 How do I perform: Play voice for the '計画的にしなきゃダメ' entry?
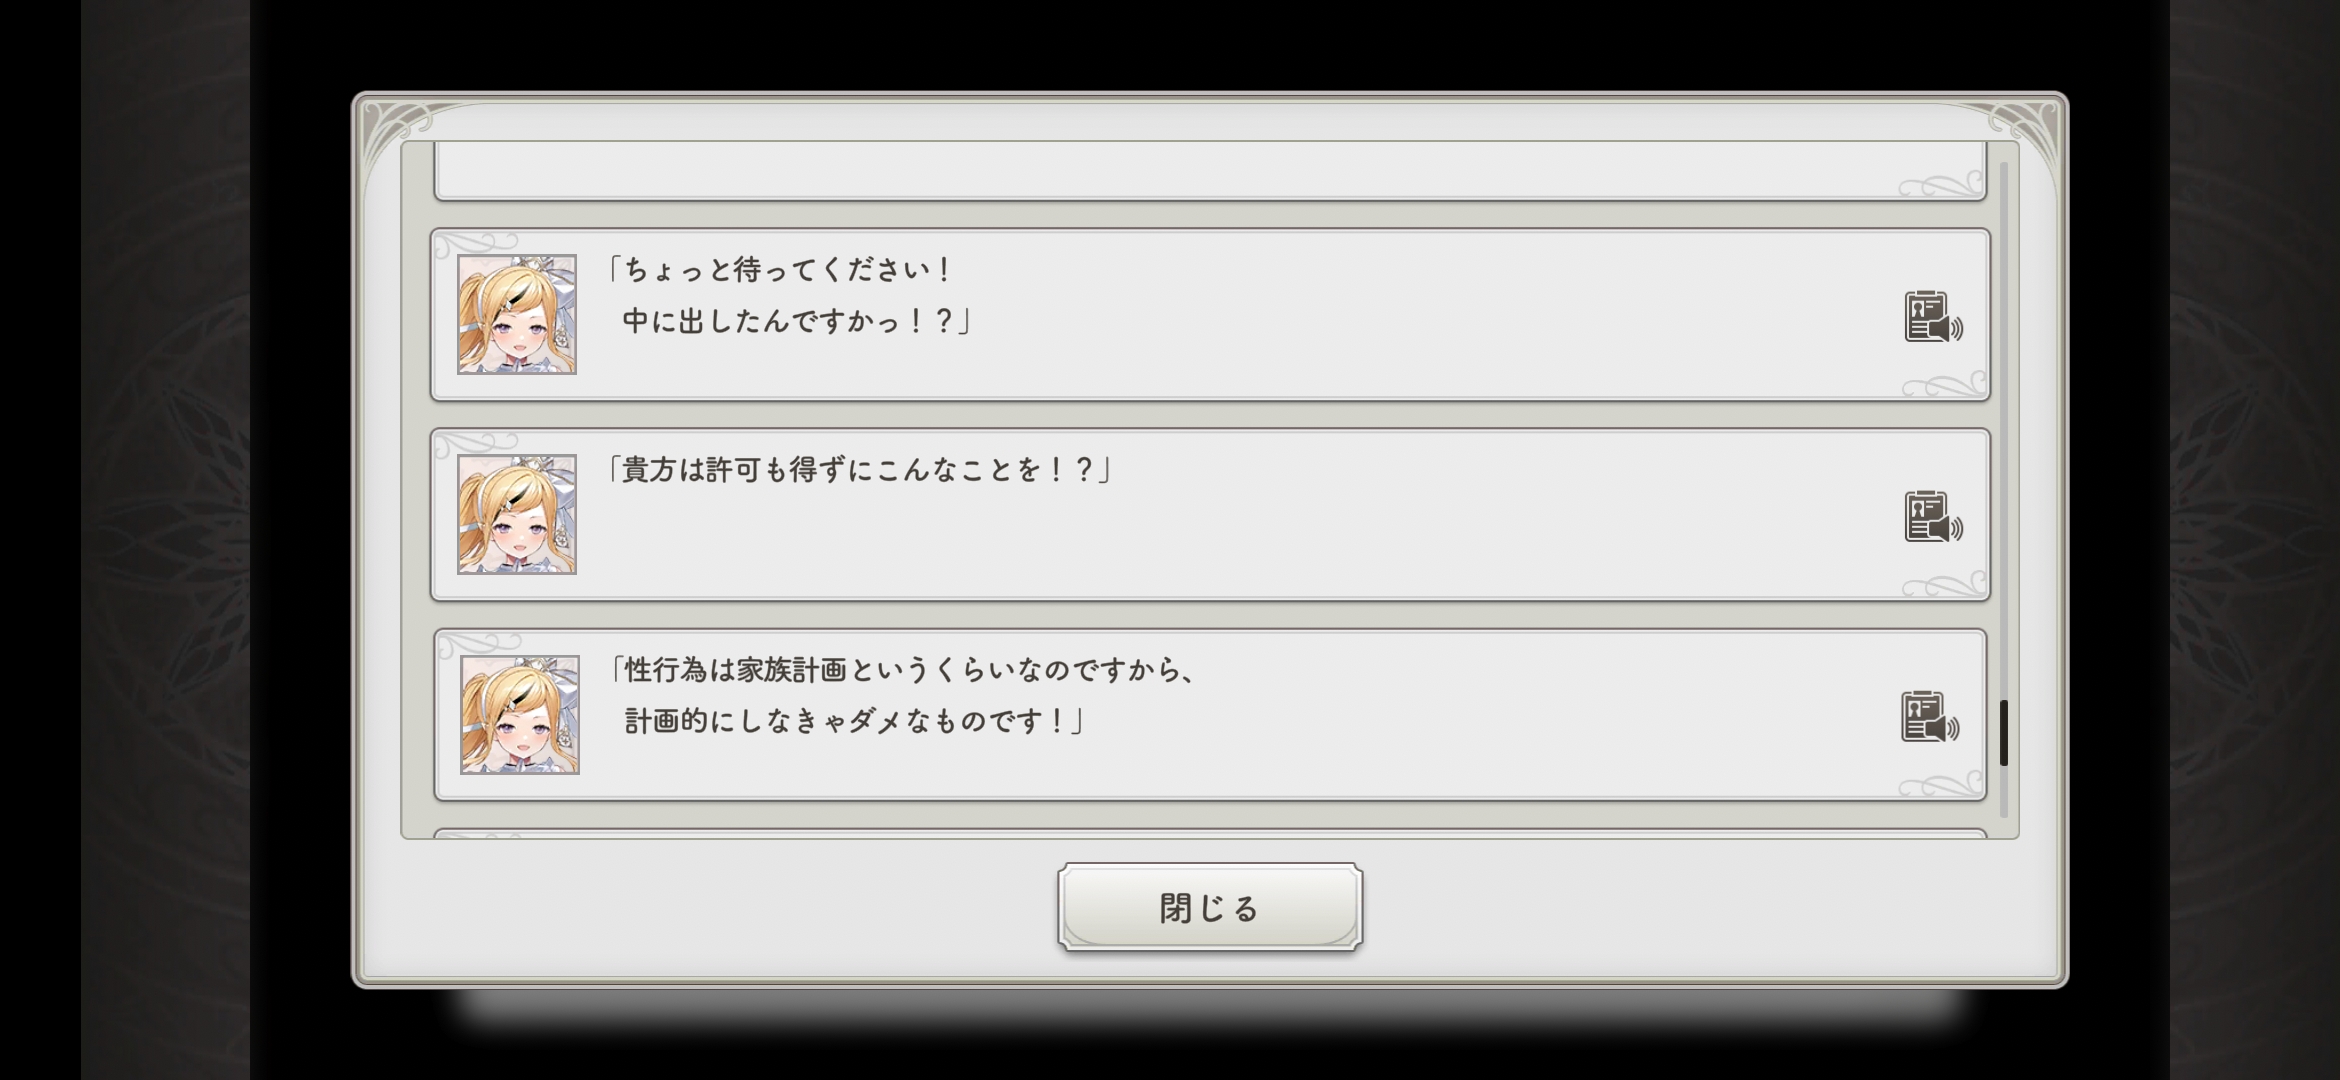(x=1930, y=717)
